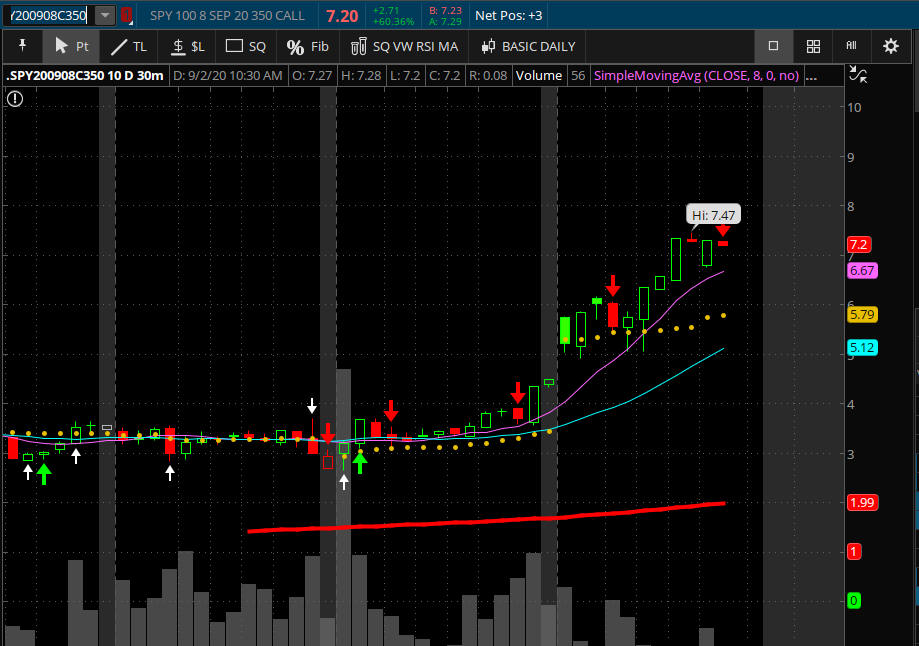
Task: Pick the SQ rectangle drawing tool
Action: click(246, 46)
